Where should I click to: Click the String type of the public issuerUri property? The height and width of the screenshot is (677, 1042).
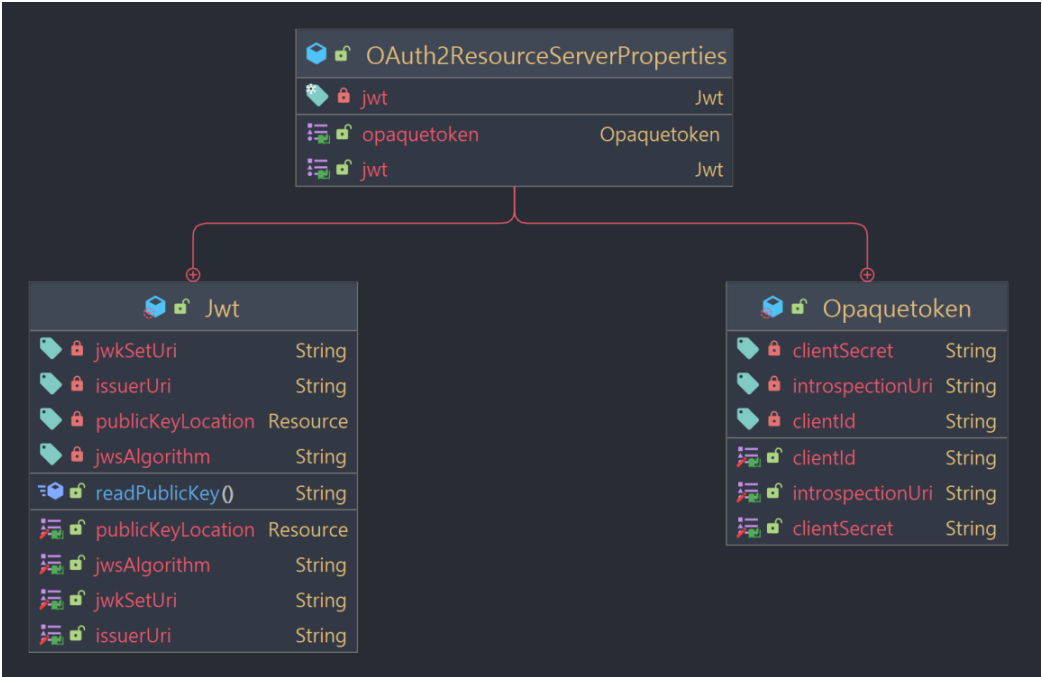(x=321, y=636)
